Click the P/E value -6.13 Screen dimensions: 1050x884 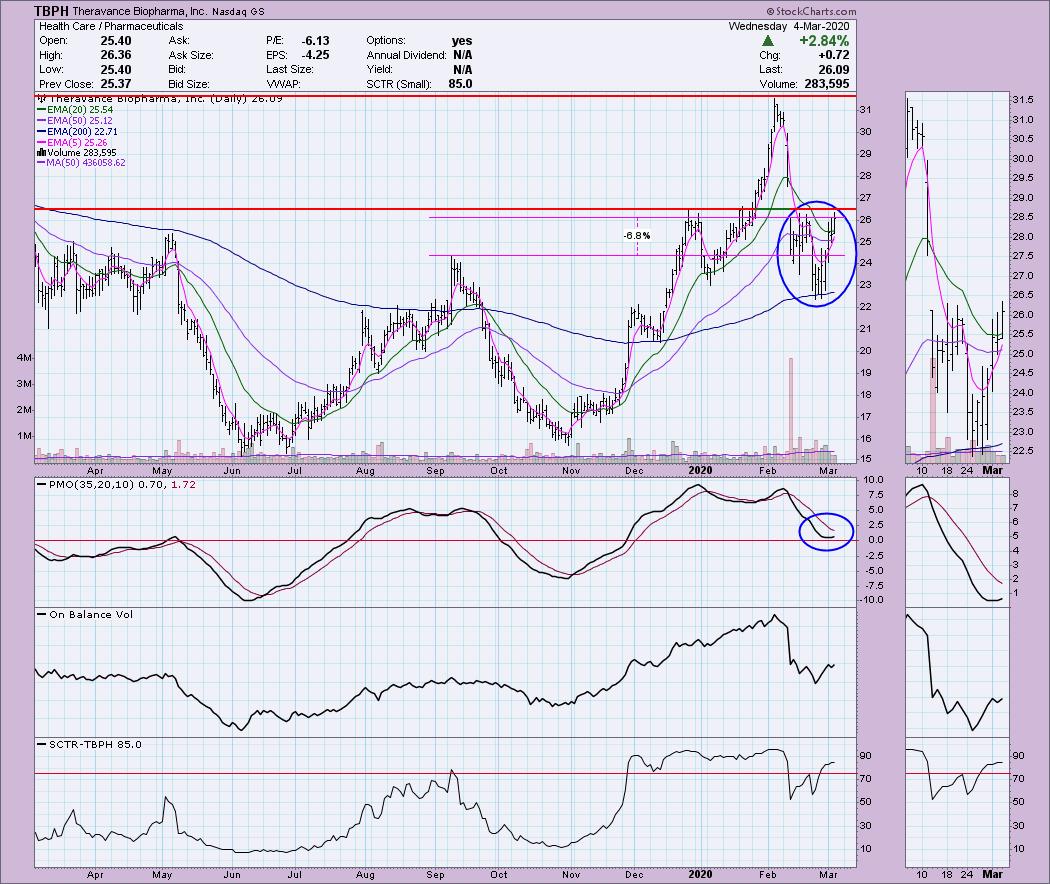pos(315,41)
